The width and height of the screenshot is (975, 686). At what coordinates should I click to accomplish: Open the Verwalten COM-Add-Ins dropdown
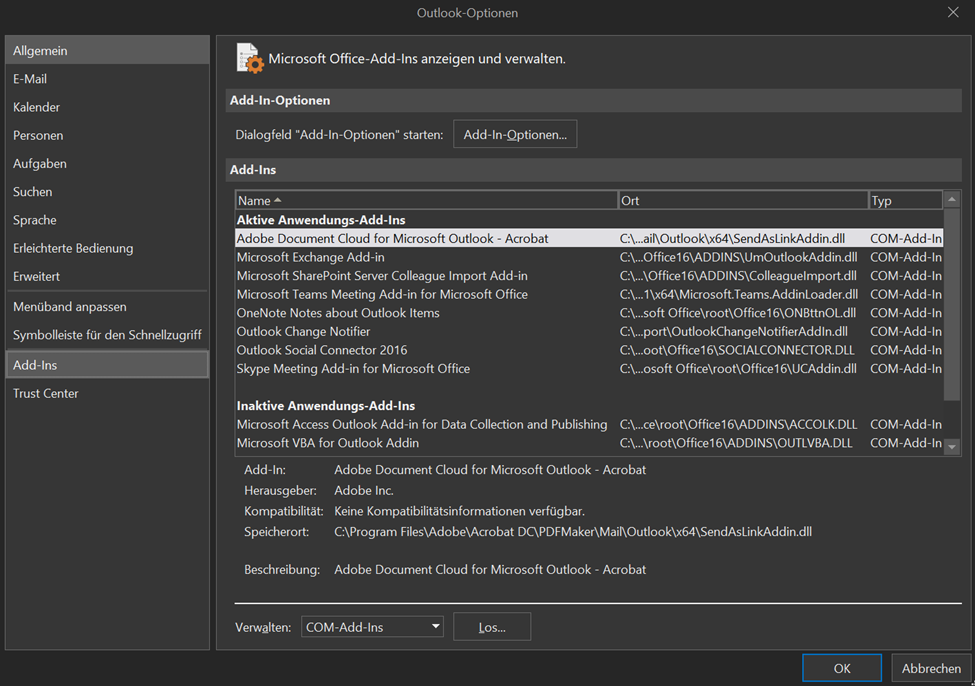coord(372,627)
